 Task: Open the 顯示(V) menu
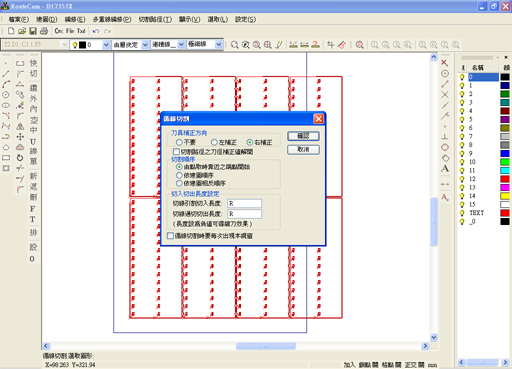click(x=189, y=19)
